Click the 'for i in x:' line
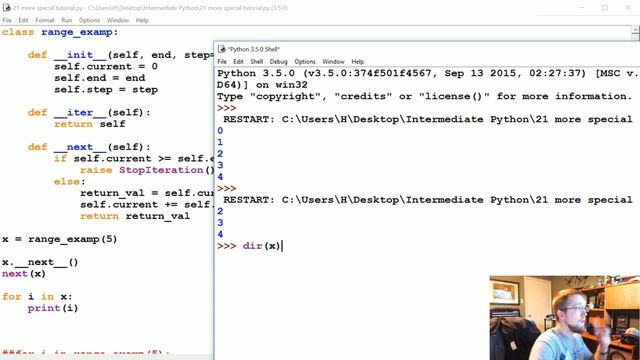The image size is (640, 360). coord(37,296)
